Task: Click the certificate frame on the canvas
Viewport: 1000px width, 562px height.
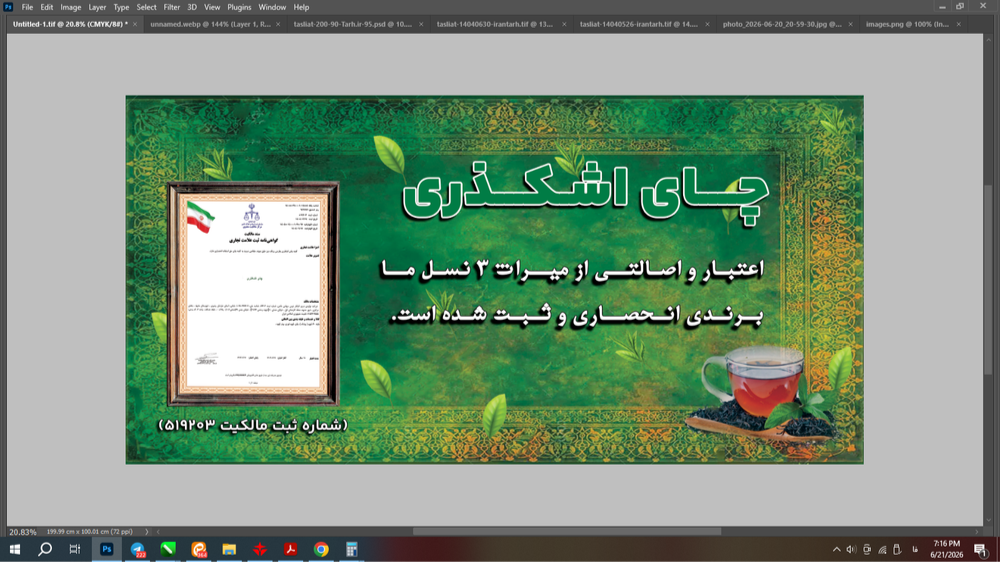Action: pos(253,293)
